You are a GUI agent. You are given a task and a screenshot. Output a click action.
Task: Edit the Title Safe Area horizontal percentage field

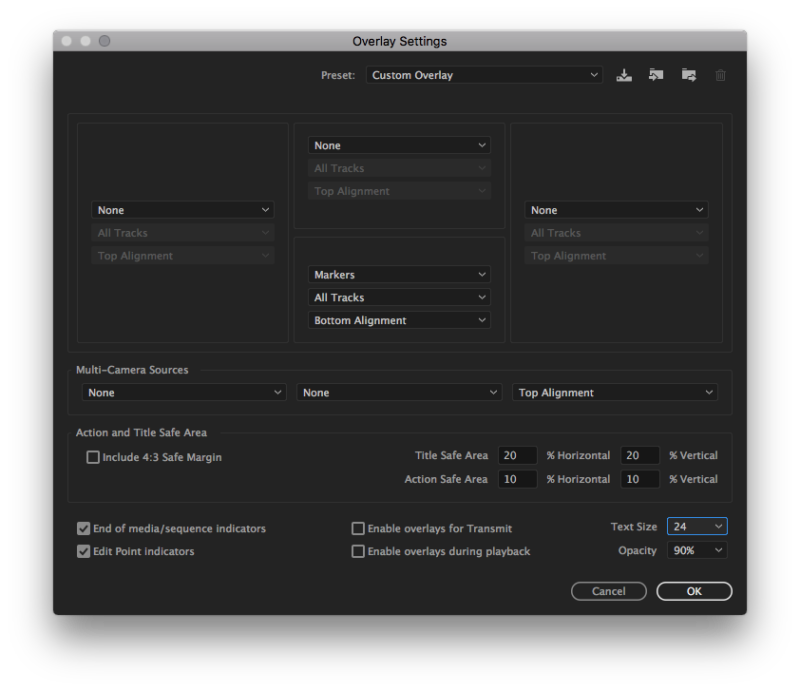click(x=517, y=455)
